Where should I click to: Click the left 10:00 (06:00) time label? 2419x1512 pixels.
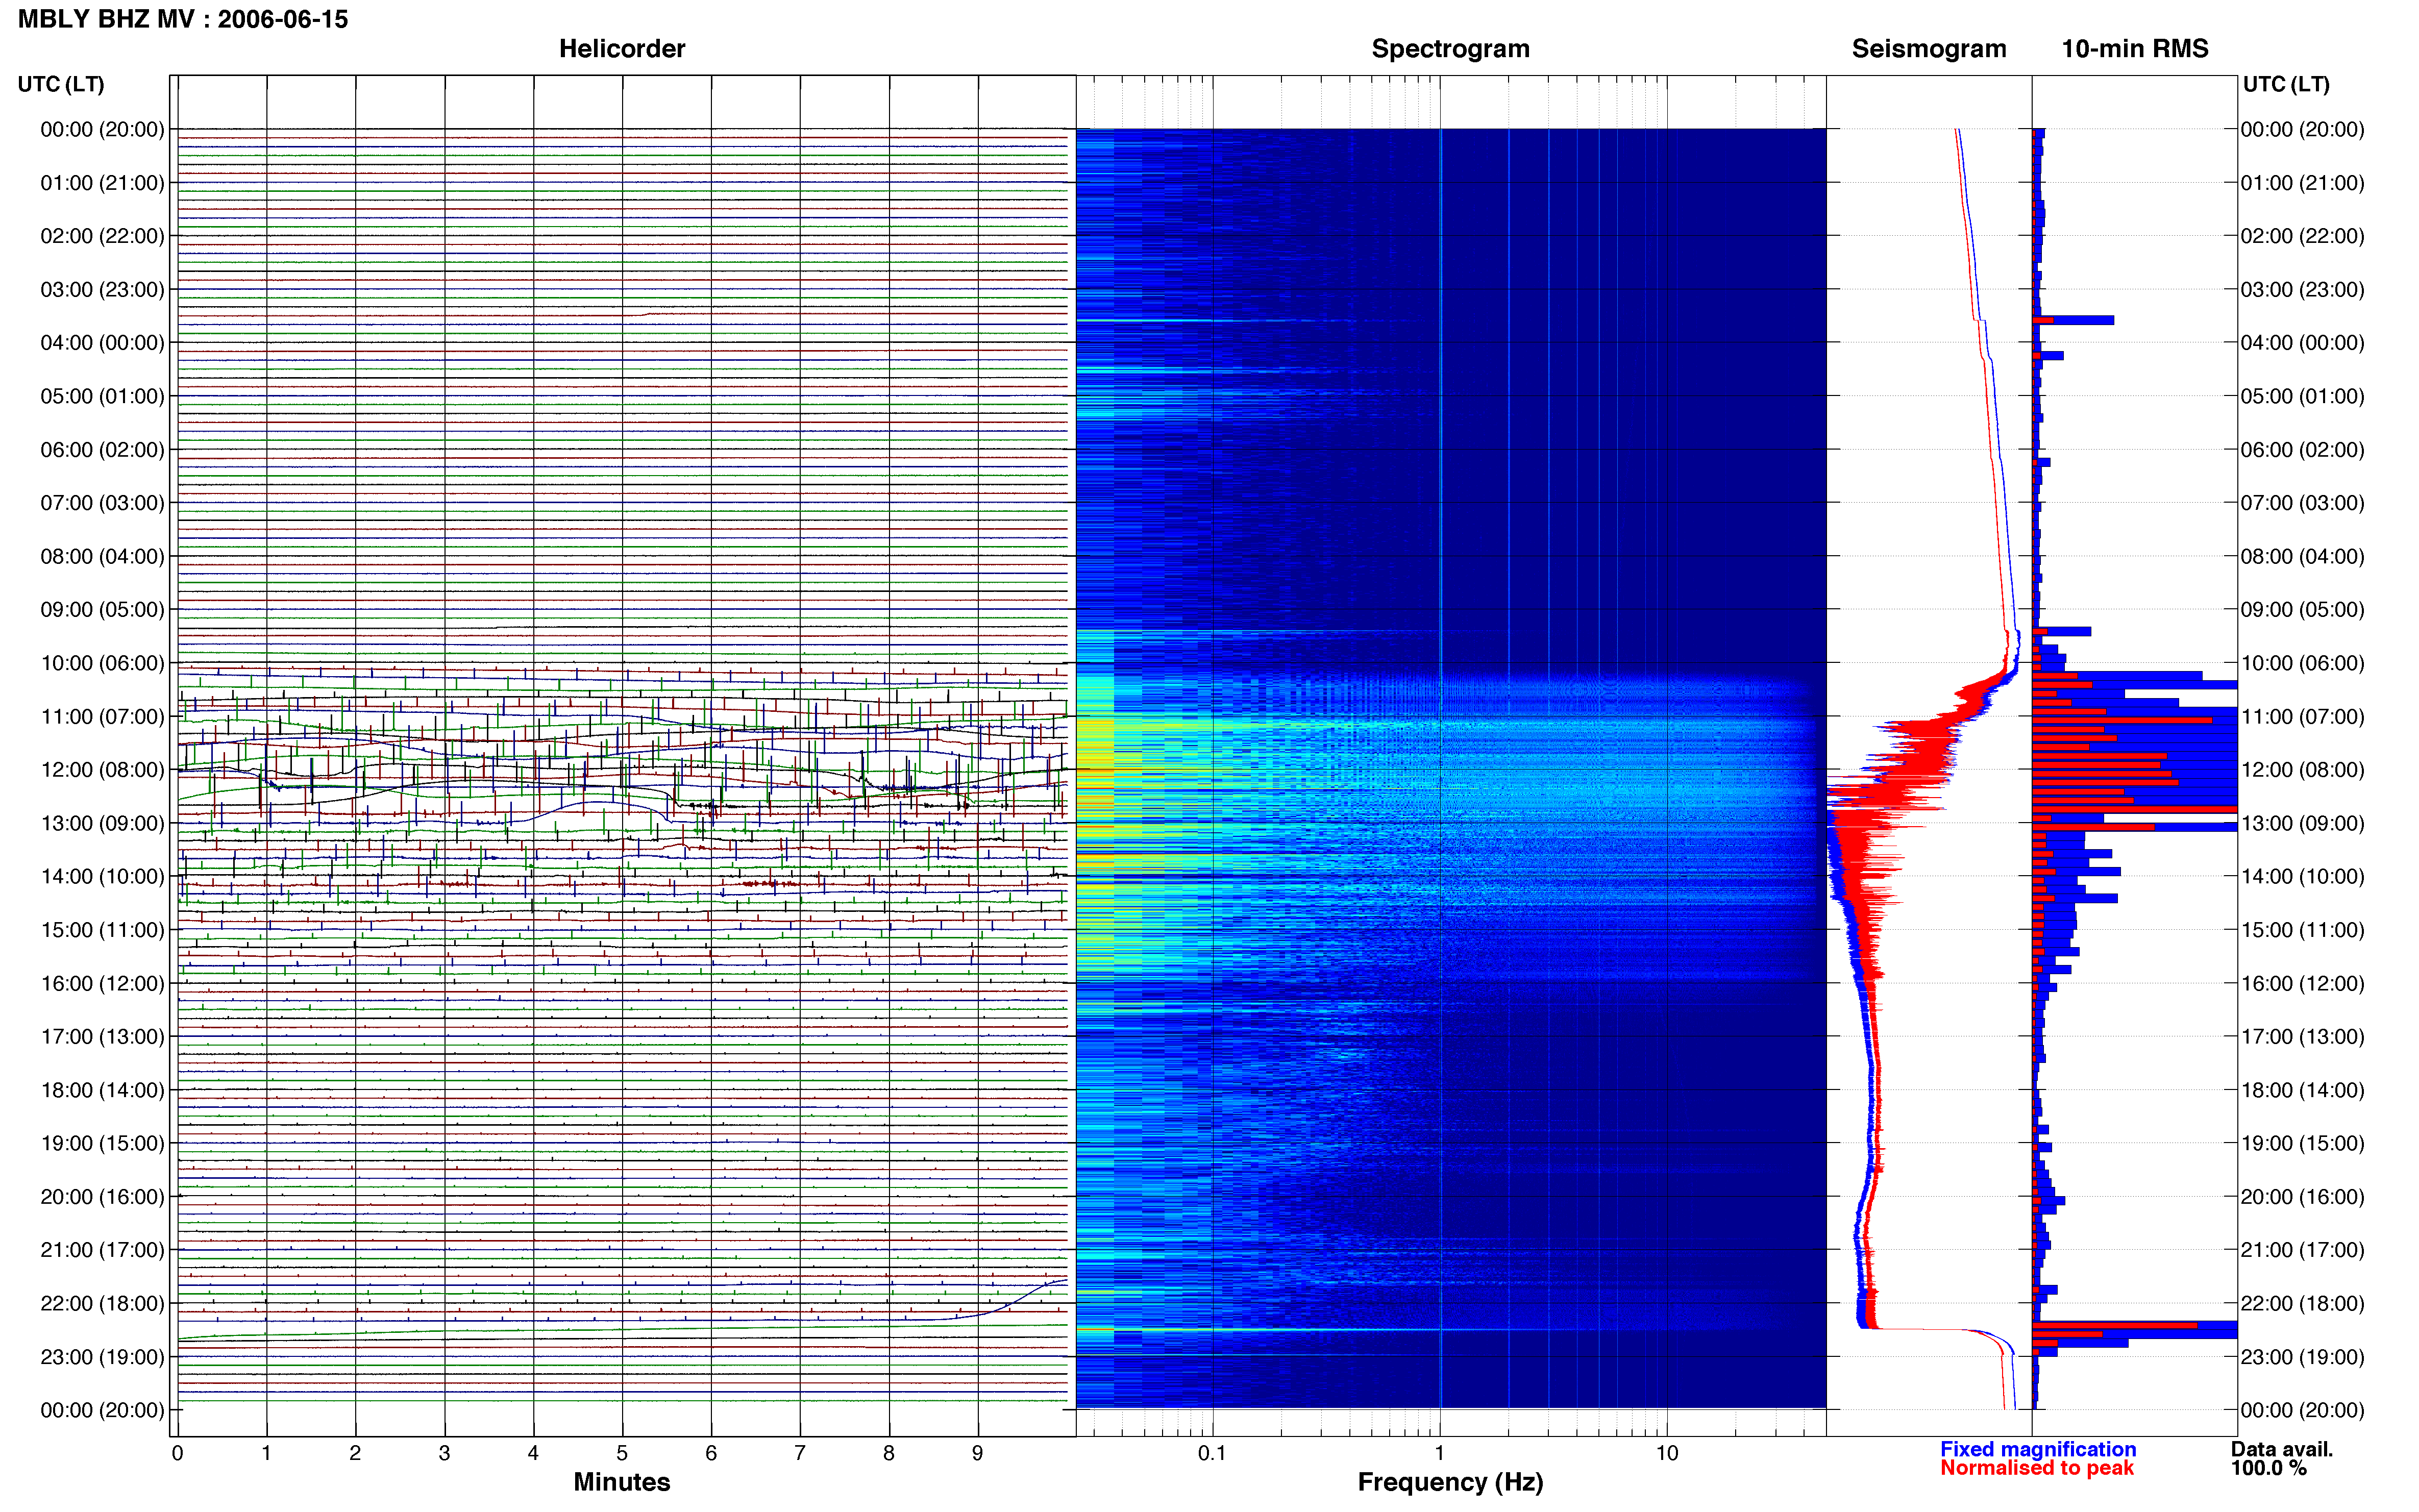[102, 663]
